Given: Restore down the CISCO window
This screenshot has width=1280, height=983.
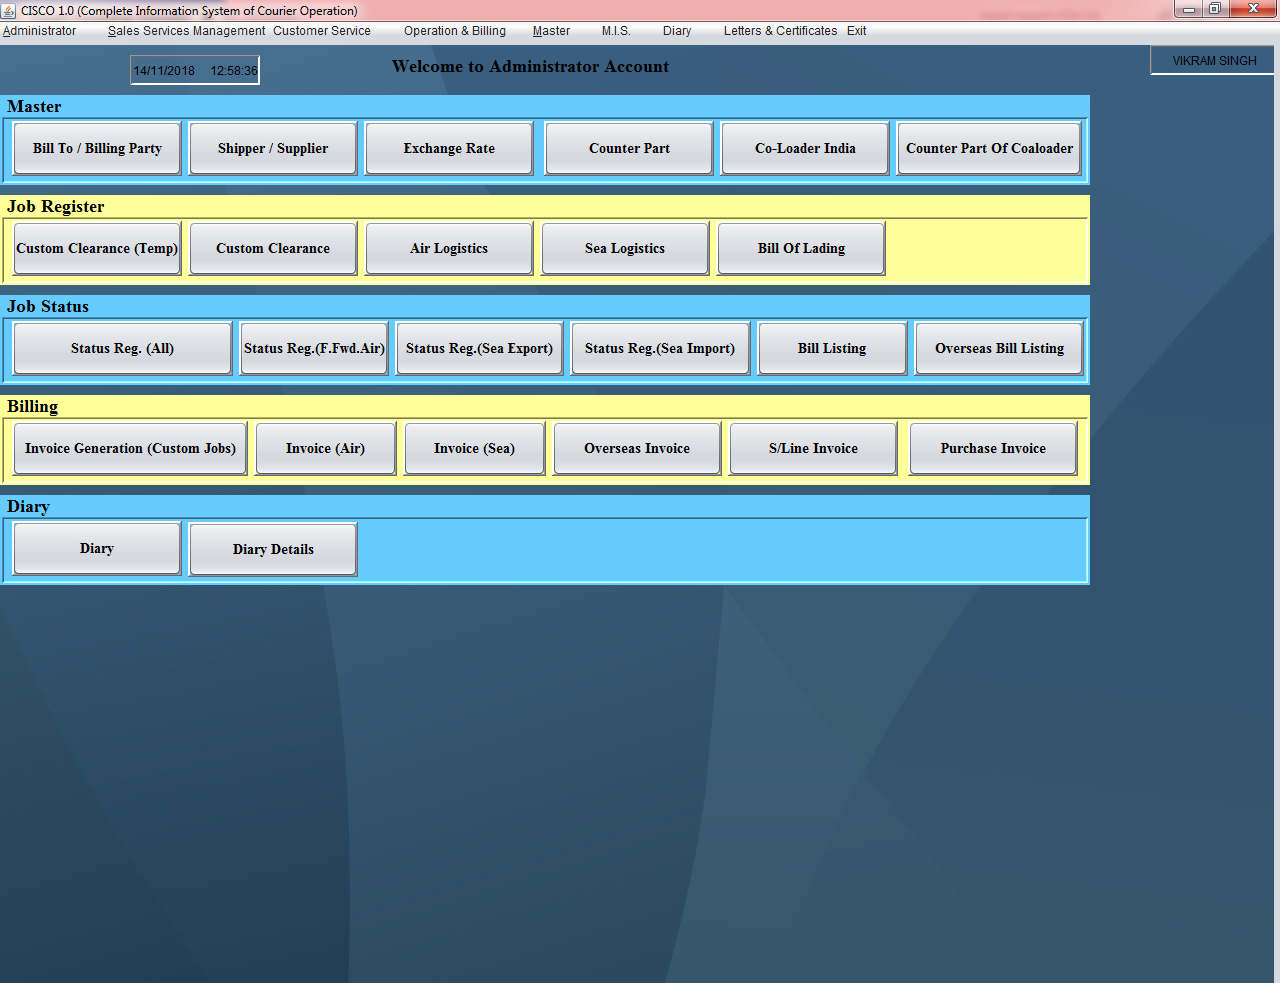Looking at the screenshot, I should pyautogui.click(x=1215, y=9).
